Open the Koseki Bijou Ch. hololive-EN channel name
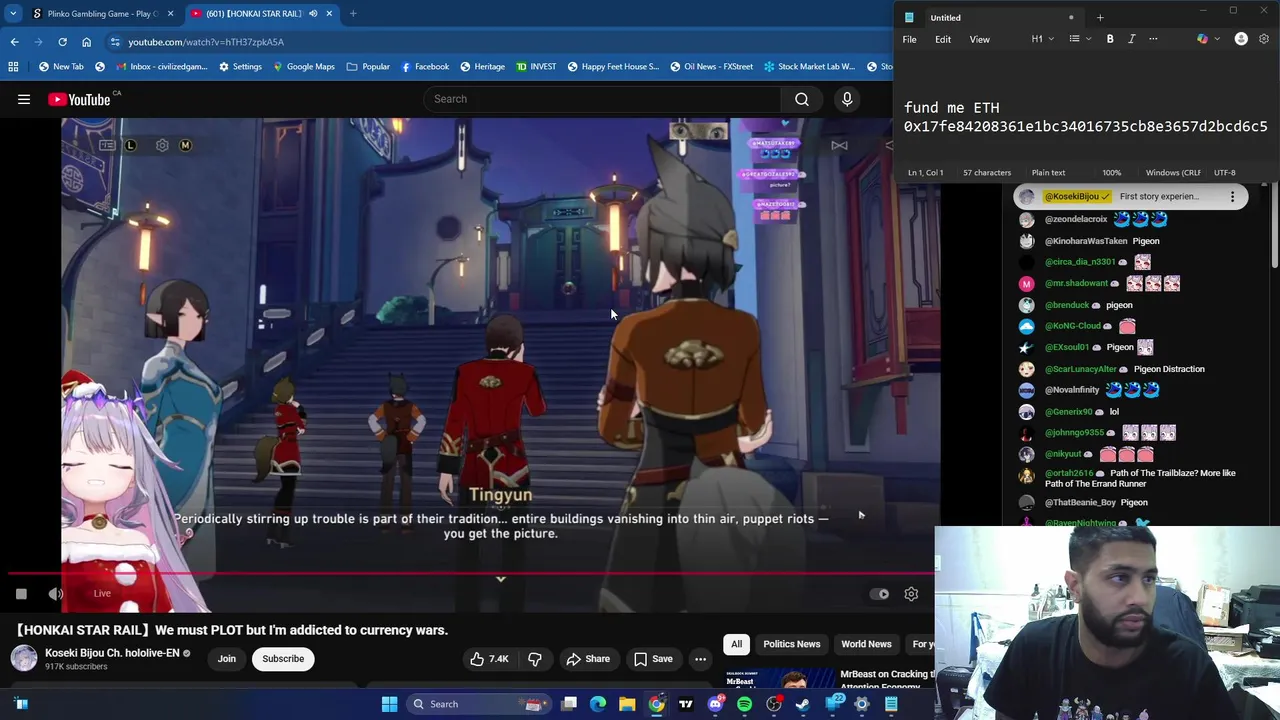The image size is (1280, 720). coord(112,653)
